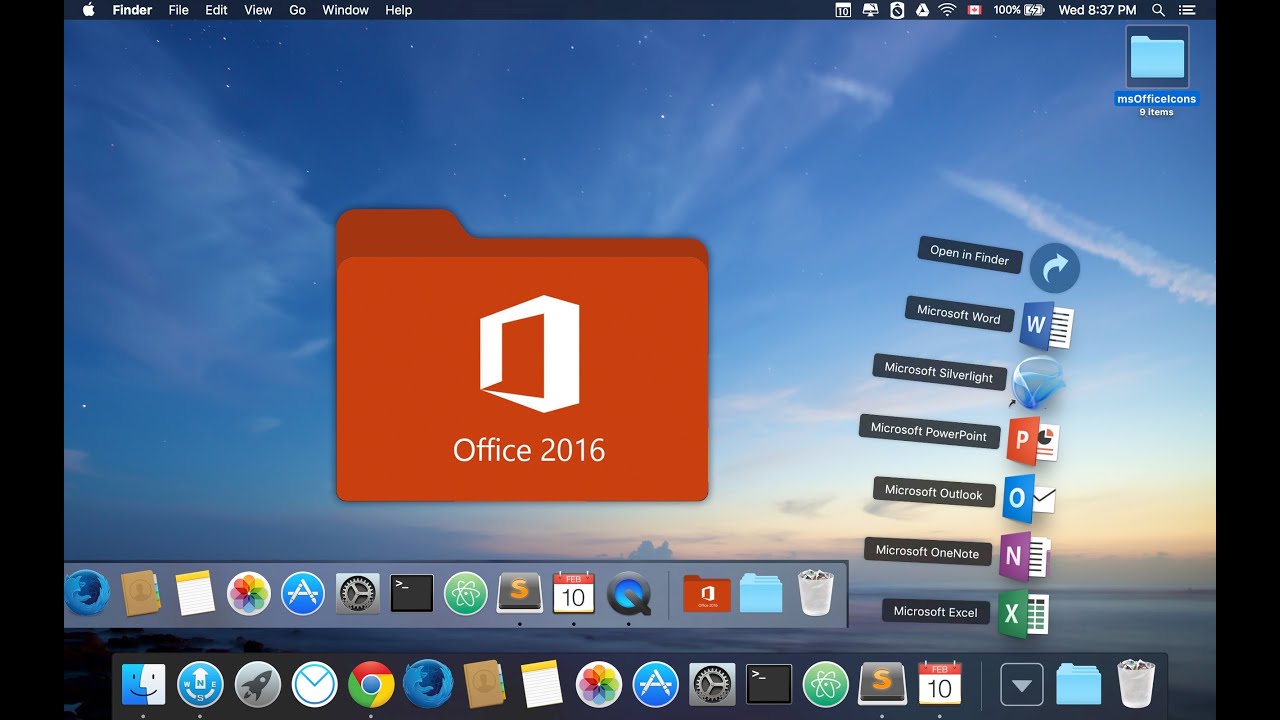Open the View menu in Finder

click(257, 10)
